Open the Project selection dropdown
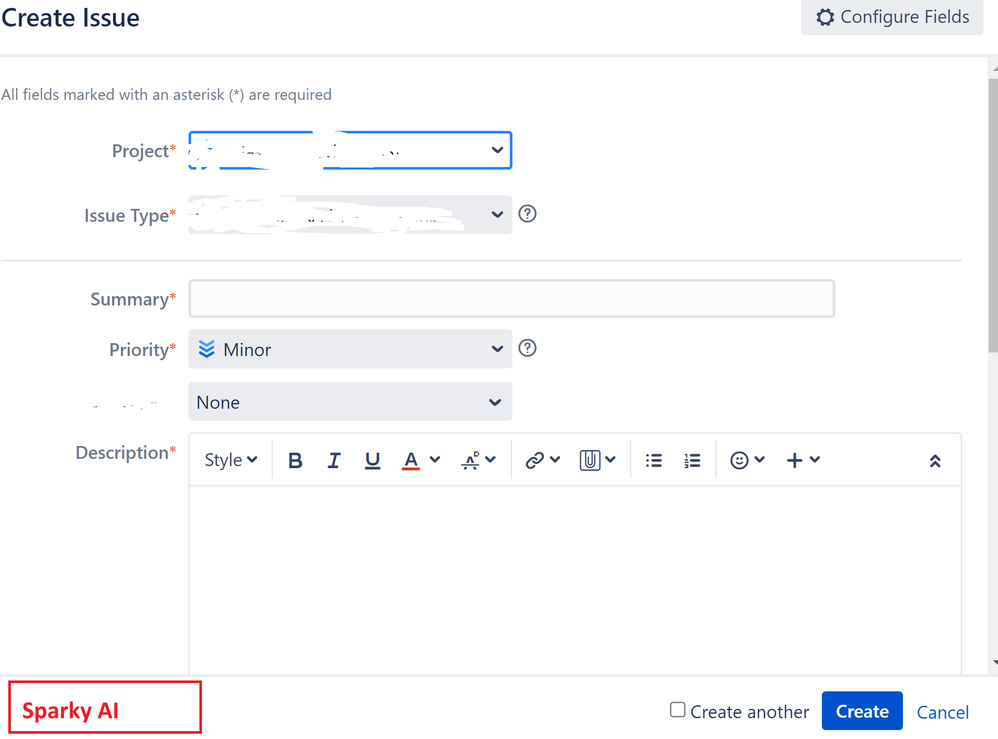The image size is (998, 739). (350, 150)
